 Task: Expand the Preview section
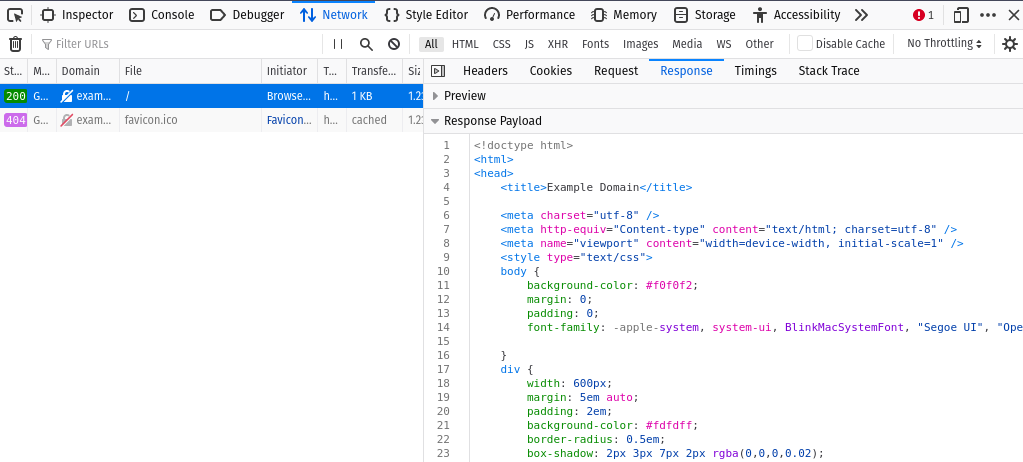click(x=436, y=96)
